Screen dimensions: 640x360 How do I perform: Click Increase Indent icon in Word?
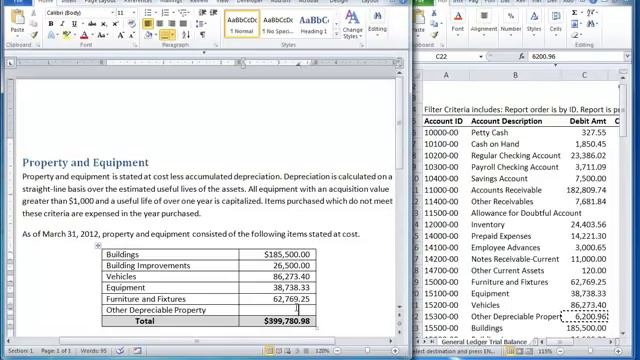(x=213, y=13)
